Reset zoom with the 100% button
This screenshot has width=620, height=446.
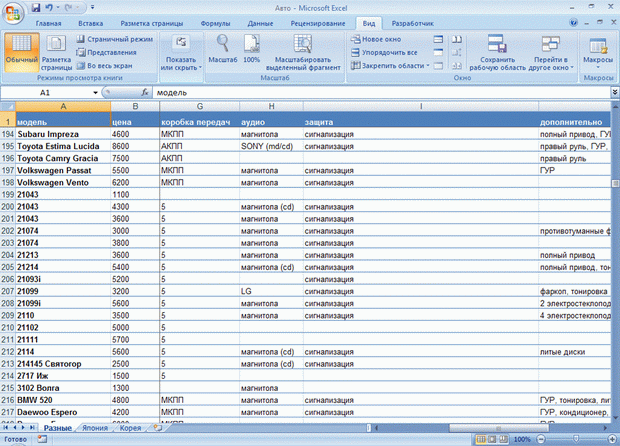click(x=251, y=49)
